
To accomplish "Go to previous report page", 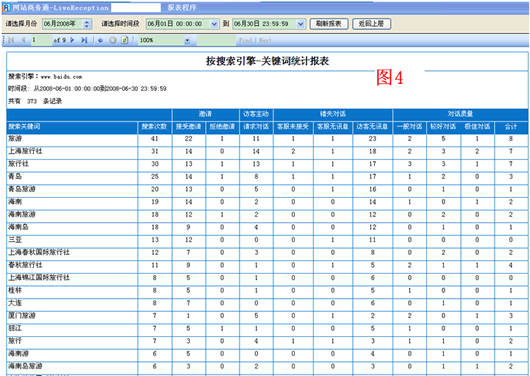I will point(23,40).
